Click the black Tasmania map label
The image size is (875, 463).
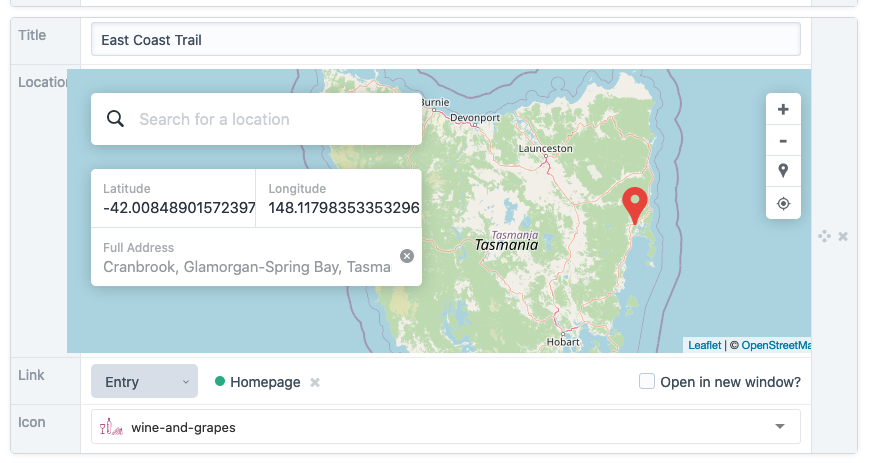pos(507,245)
